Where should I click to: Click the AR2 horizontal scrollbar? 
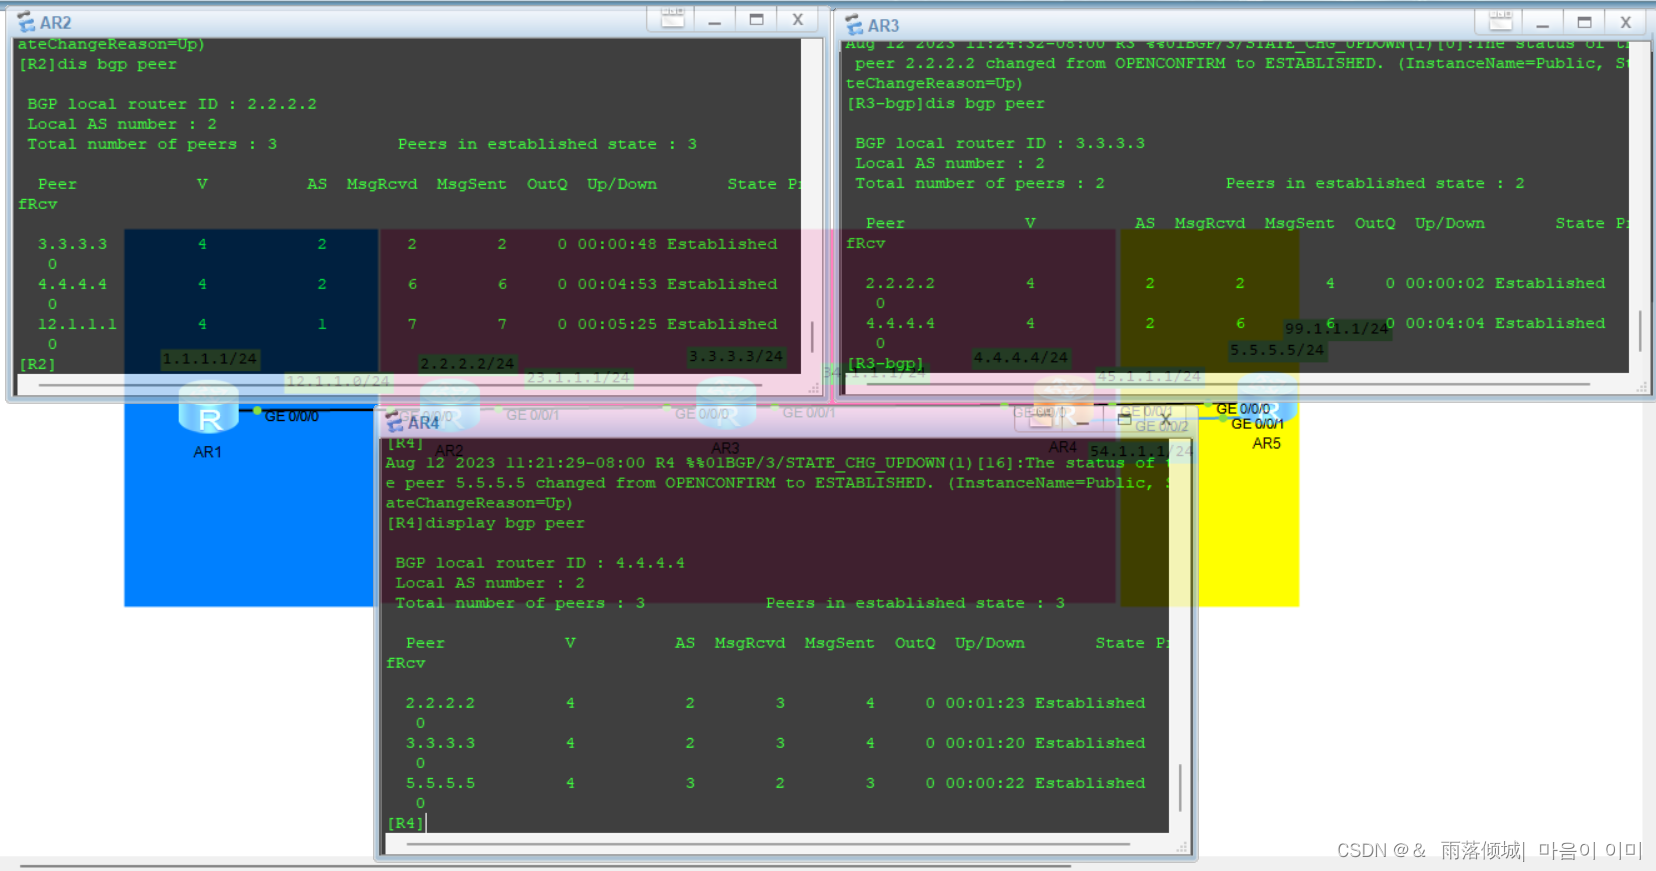click(x=400, y=384)
